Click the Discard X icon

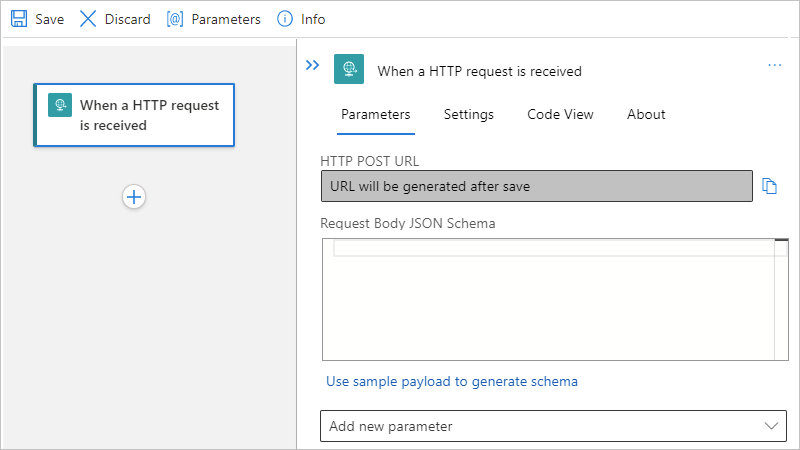click(x=88, y=19)
